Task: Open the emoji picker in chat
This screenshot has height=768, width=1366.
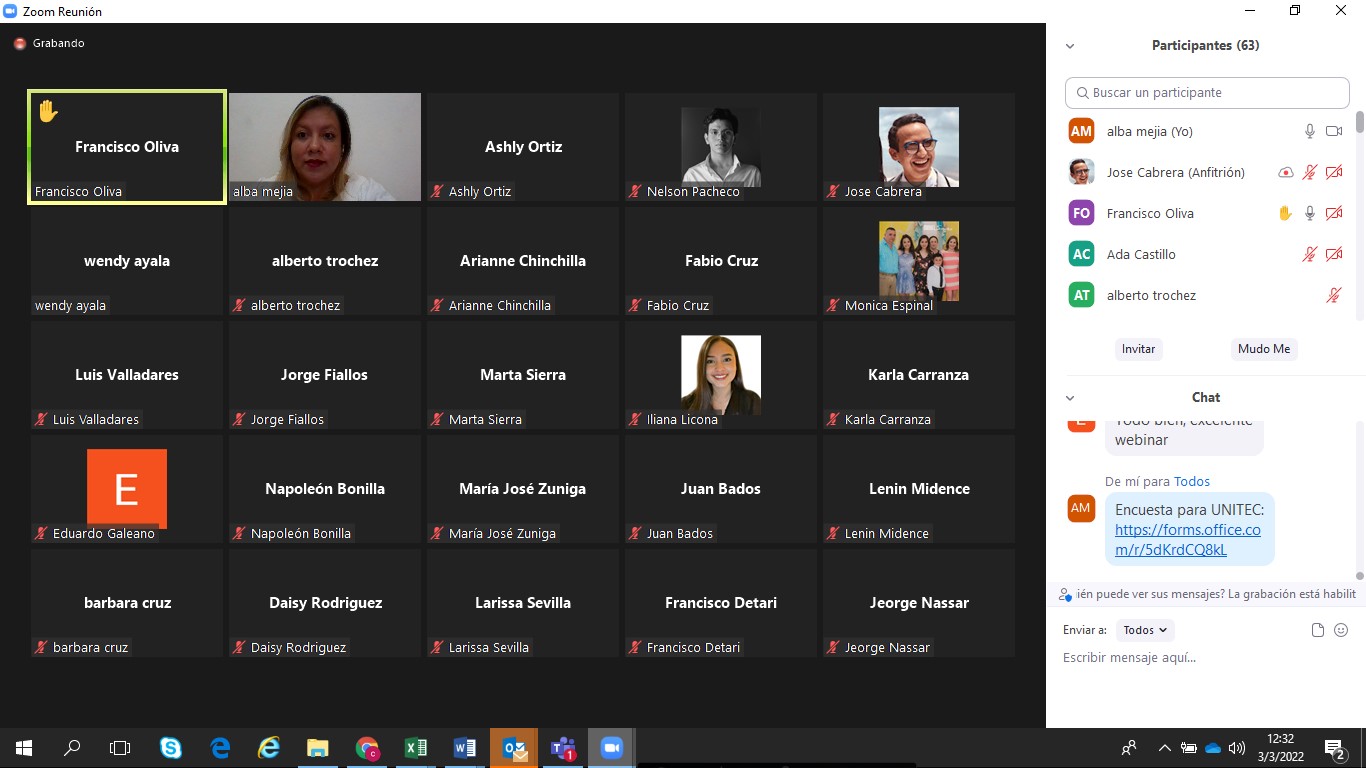Action: (x=1341, y=630)
